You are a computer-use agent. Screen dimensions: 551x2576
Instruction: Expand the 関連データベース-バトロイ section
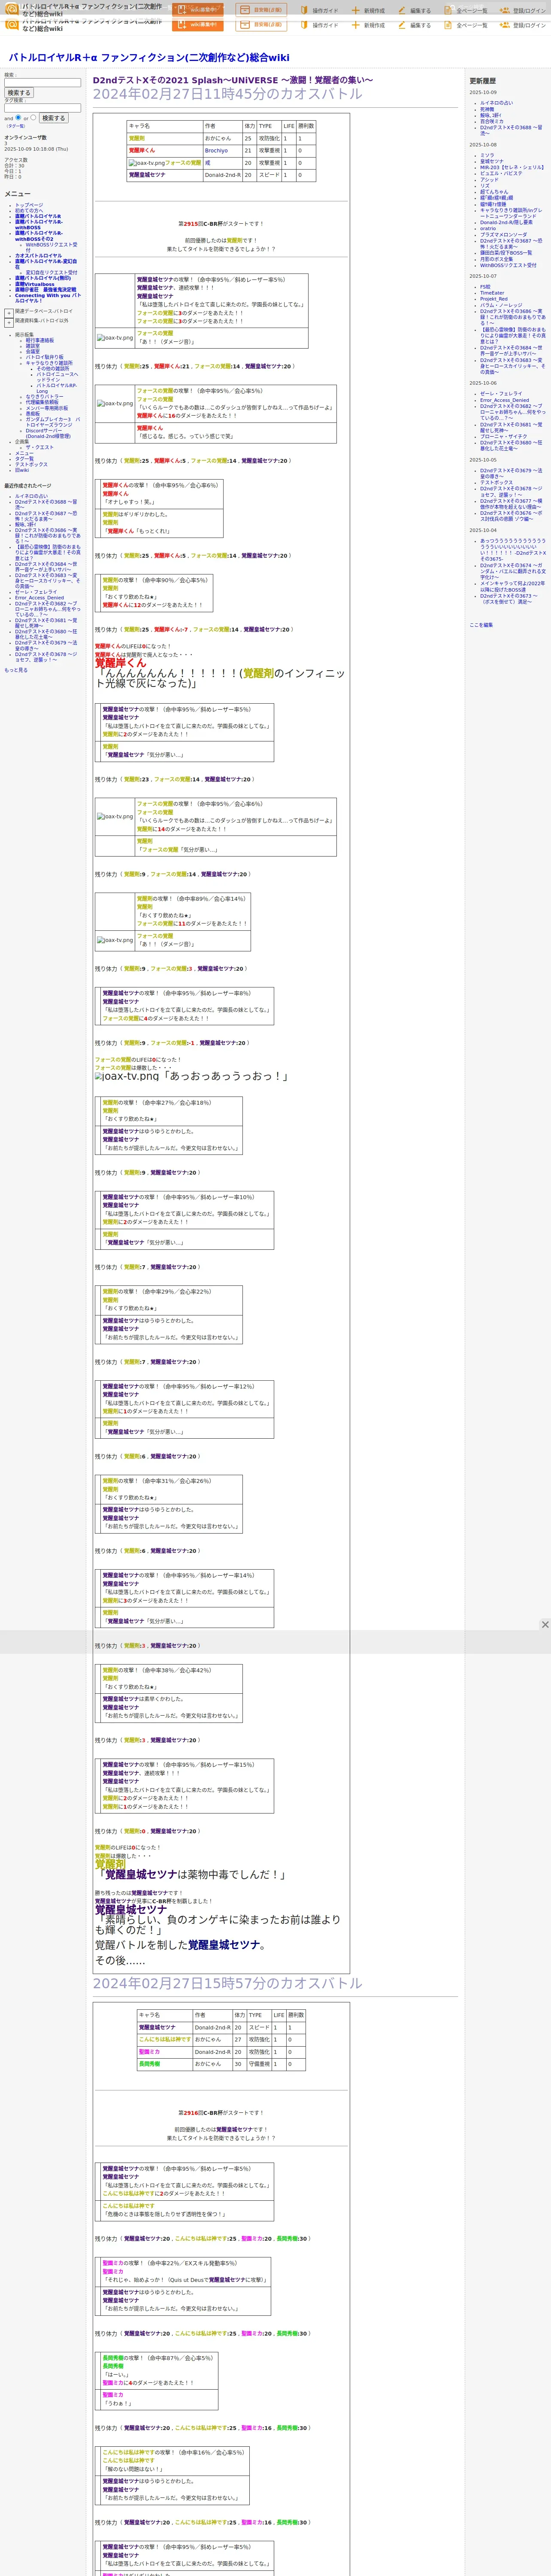[9, 313]
